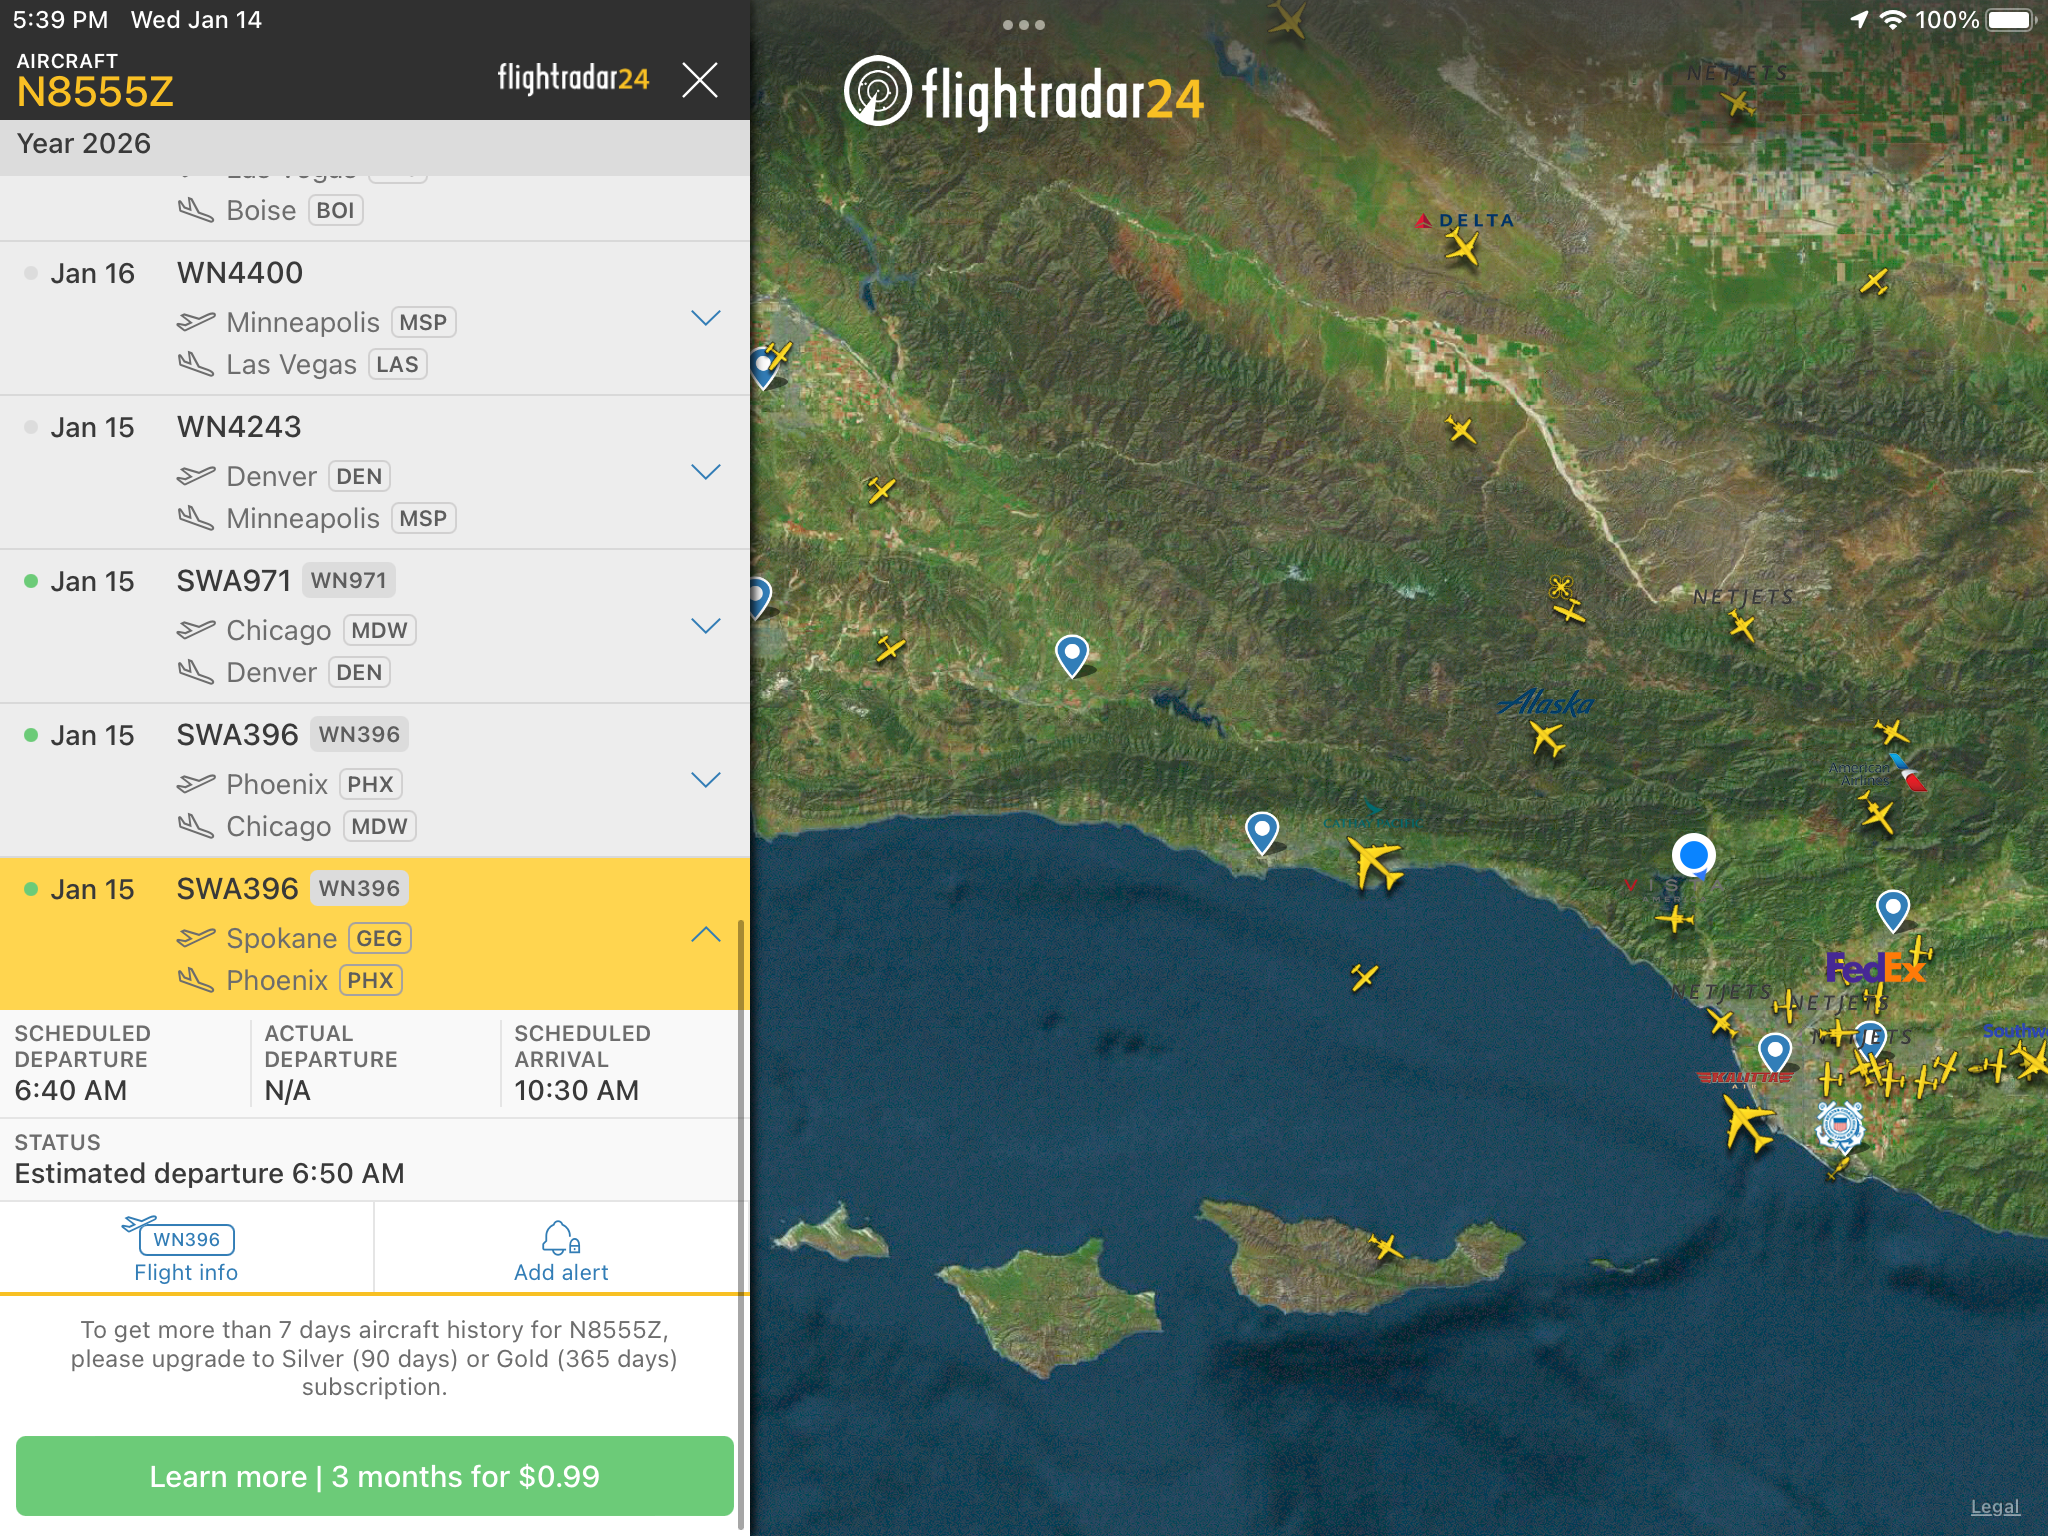The width and height of the screenshot is (2048, 1536).
Task: Collapse the highlighted Spokane to Phoenix flight
Action: click(706, 934)
